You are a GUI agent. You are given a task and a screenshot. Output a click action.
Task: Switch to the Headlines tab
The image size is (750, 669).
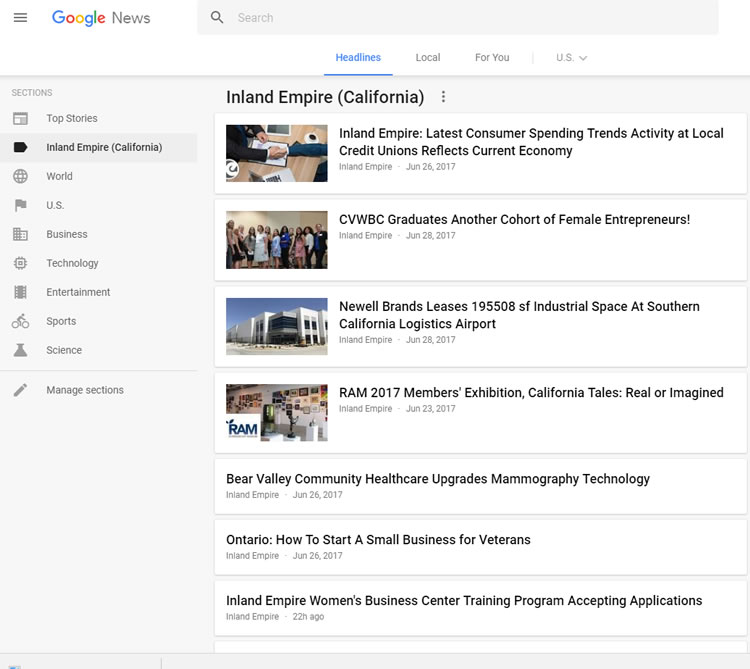pos(358,57)
